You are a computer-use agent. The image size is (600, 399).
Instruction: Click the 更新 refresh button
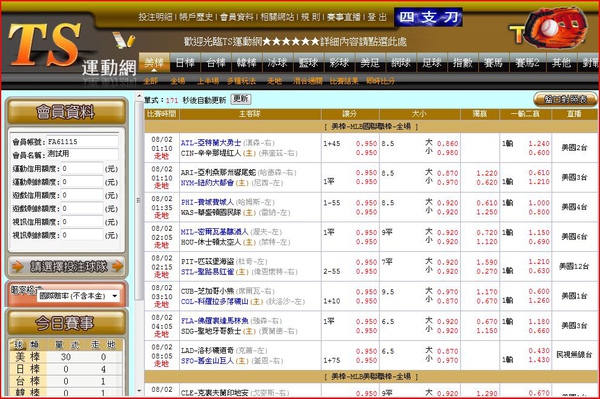tap(241, 99)
